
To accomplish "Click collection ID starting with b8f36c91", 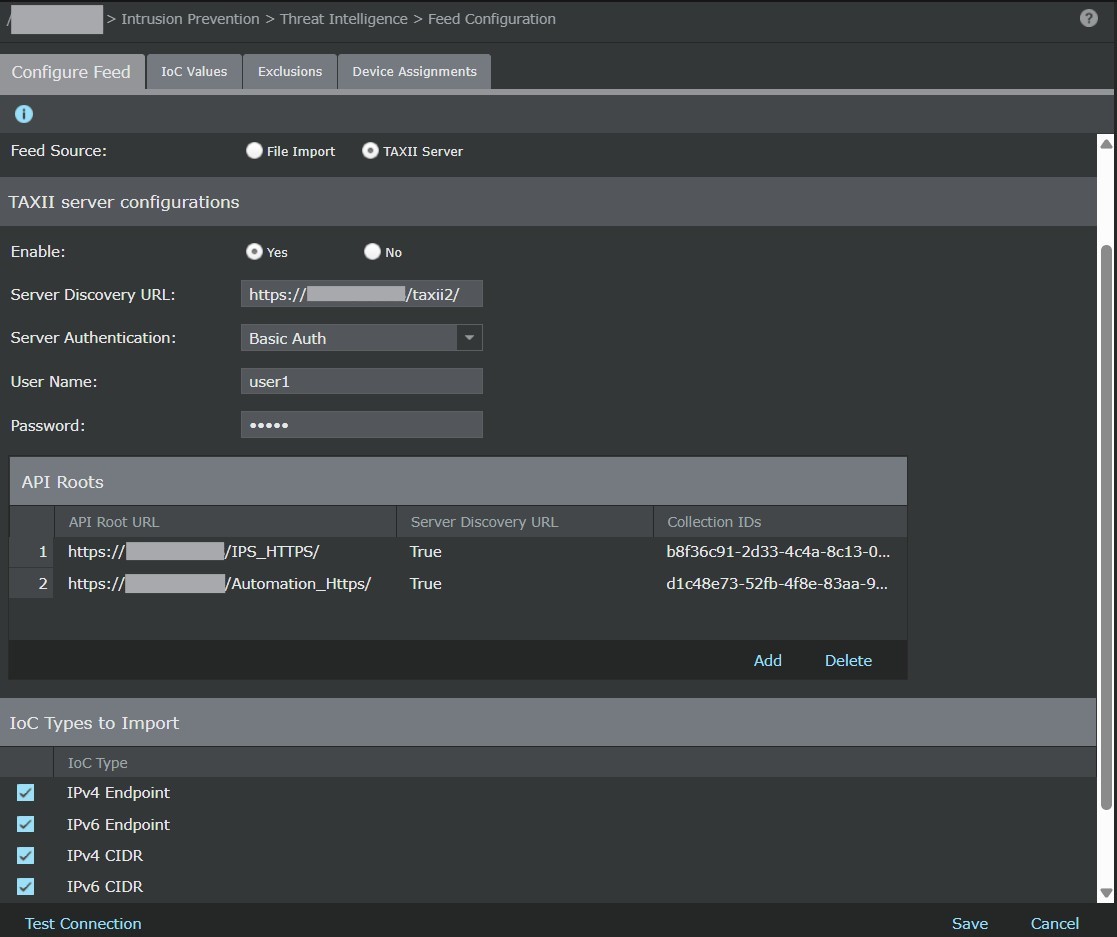I will [x=778, y=552].
